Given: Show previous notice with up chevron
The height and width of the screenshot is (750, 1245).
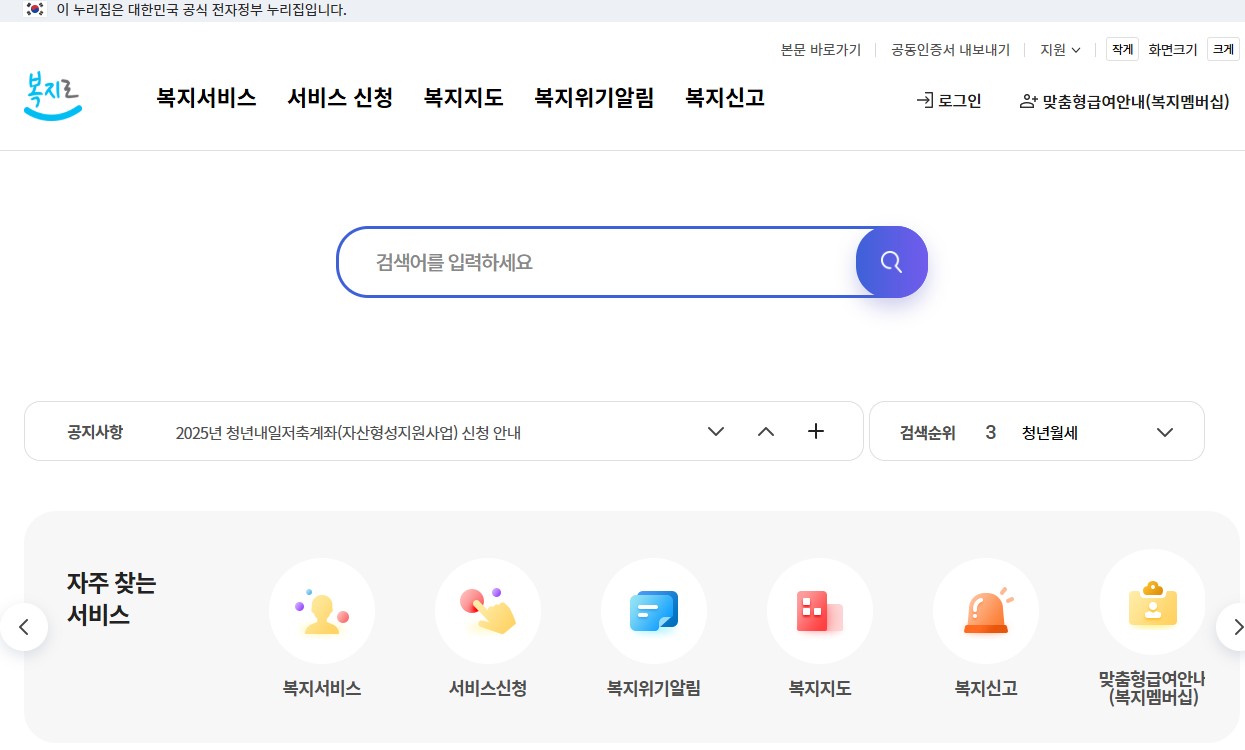Looking at the screenshot, I should 766,432.
